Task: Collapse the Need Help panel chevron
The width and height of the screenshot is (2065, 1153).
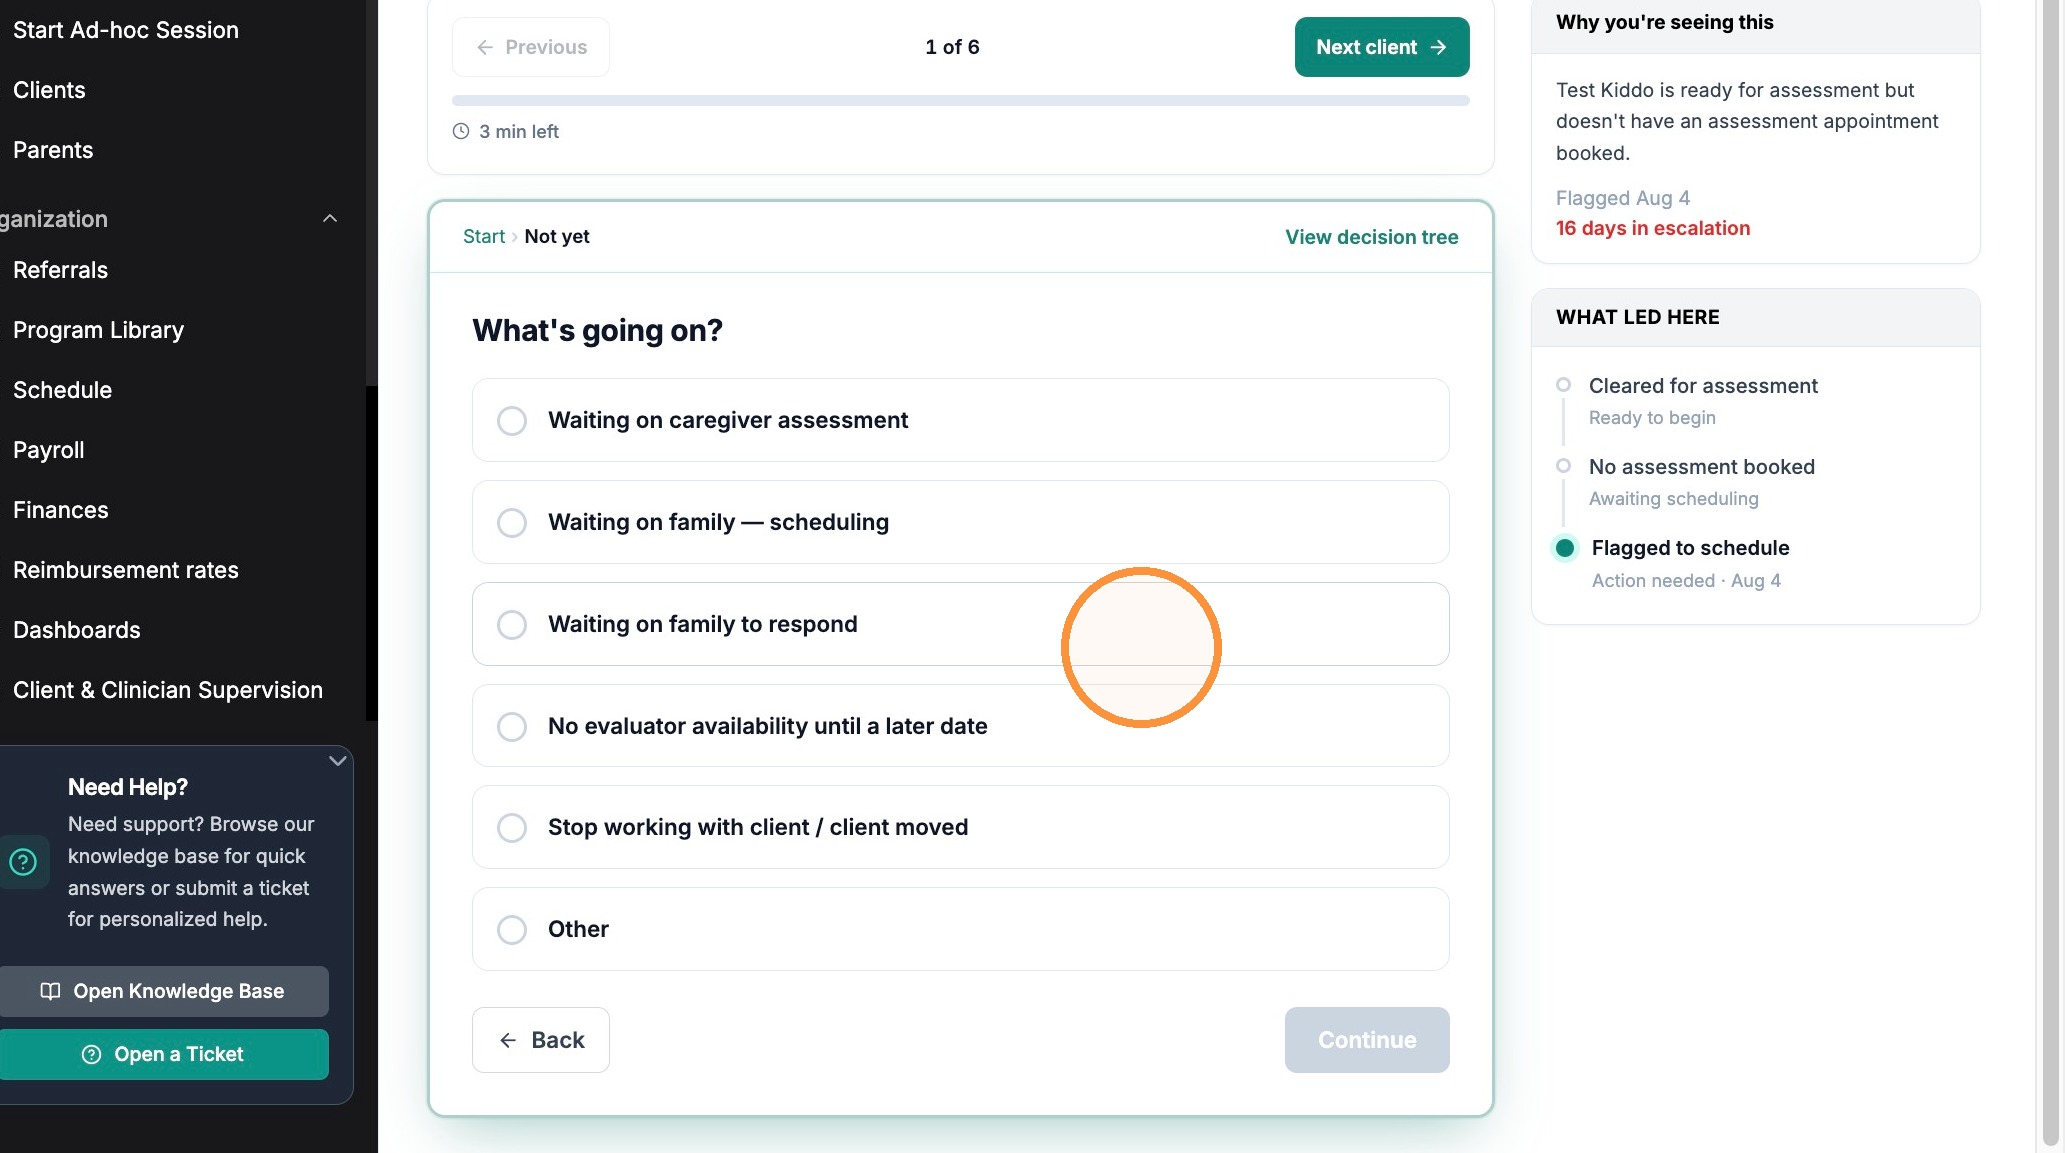Action: 338,761
